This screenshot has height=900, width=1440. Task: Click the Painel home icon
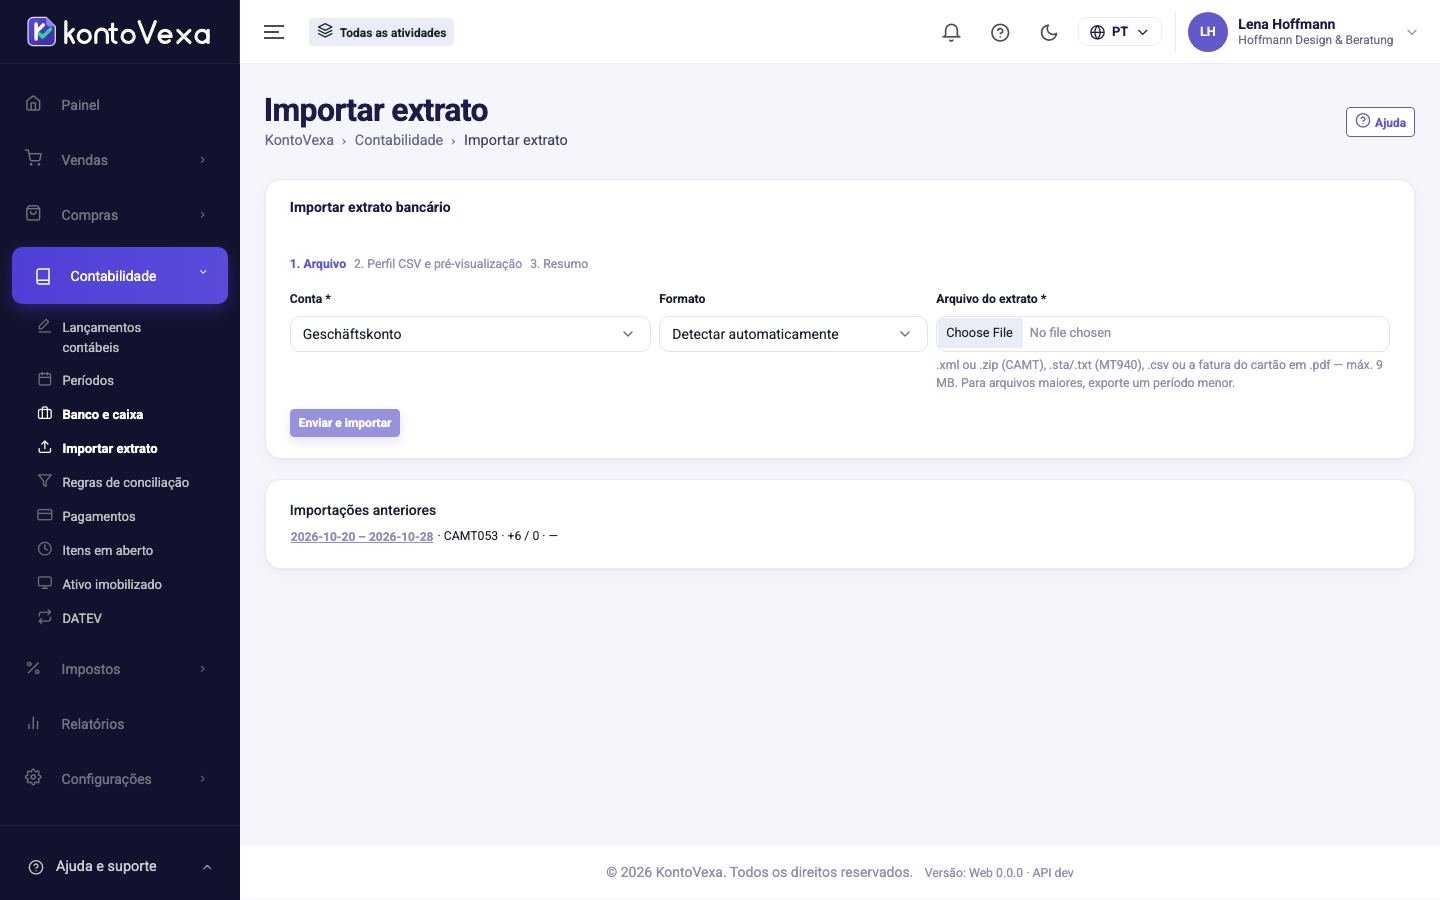(x=34, y=104)
